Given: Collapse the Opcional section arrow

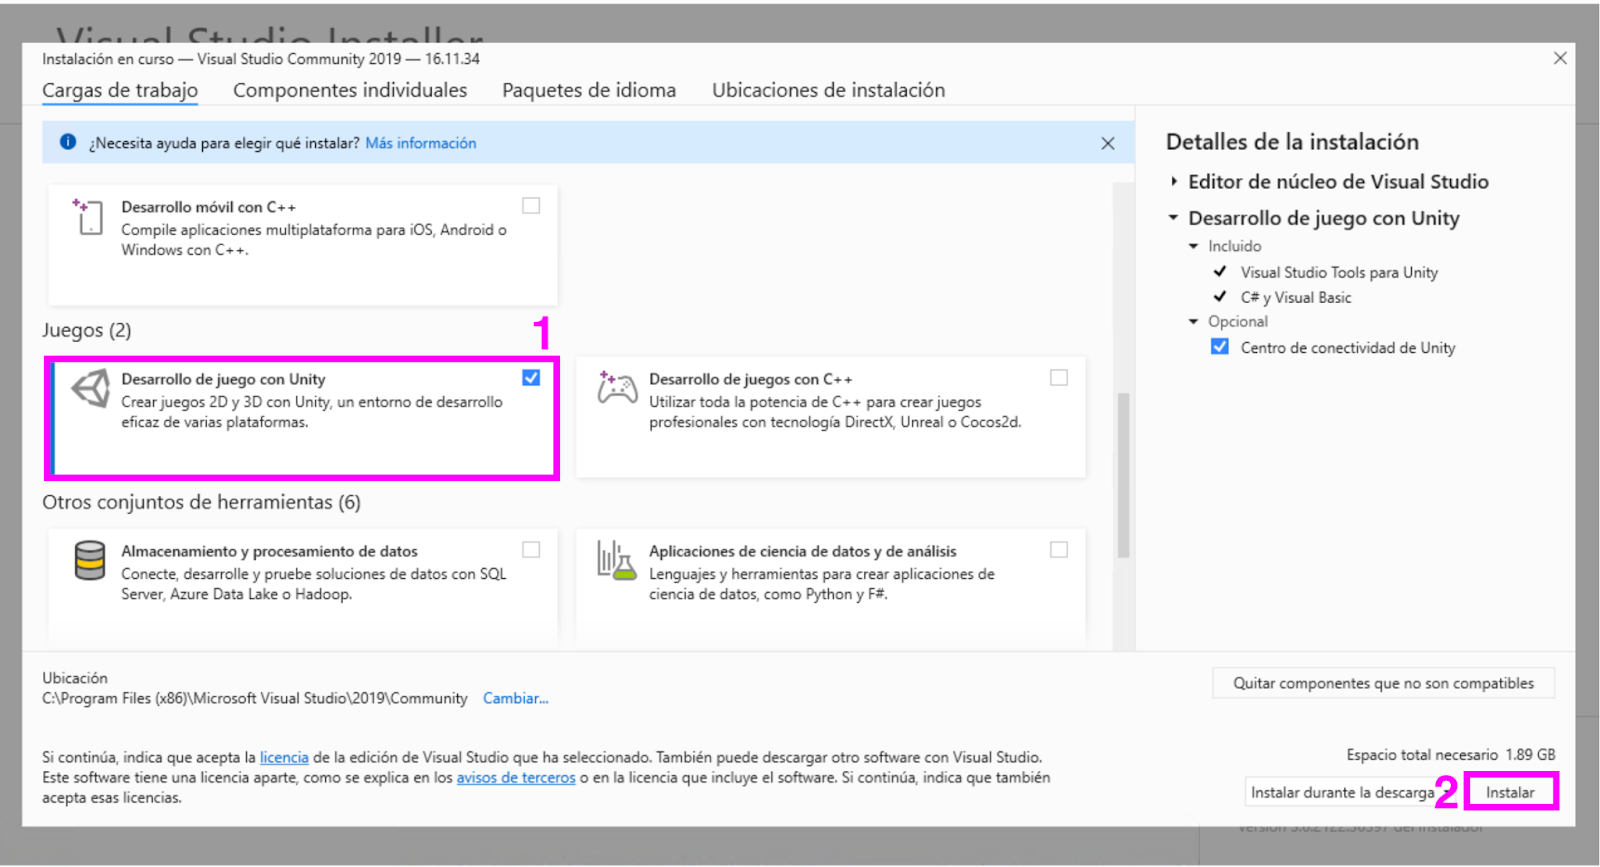Looking at the screenshot, I should tap(1193, 322).
